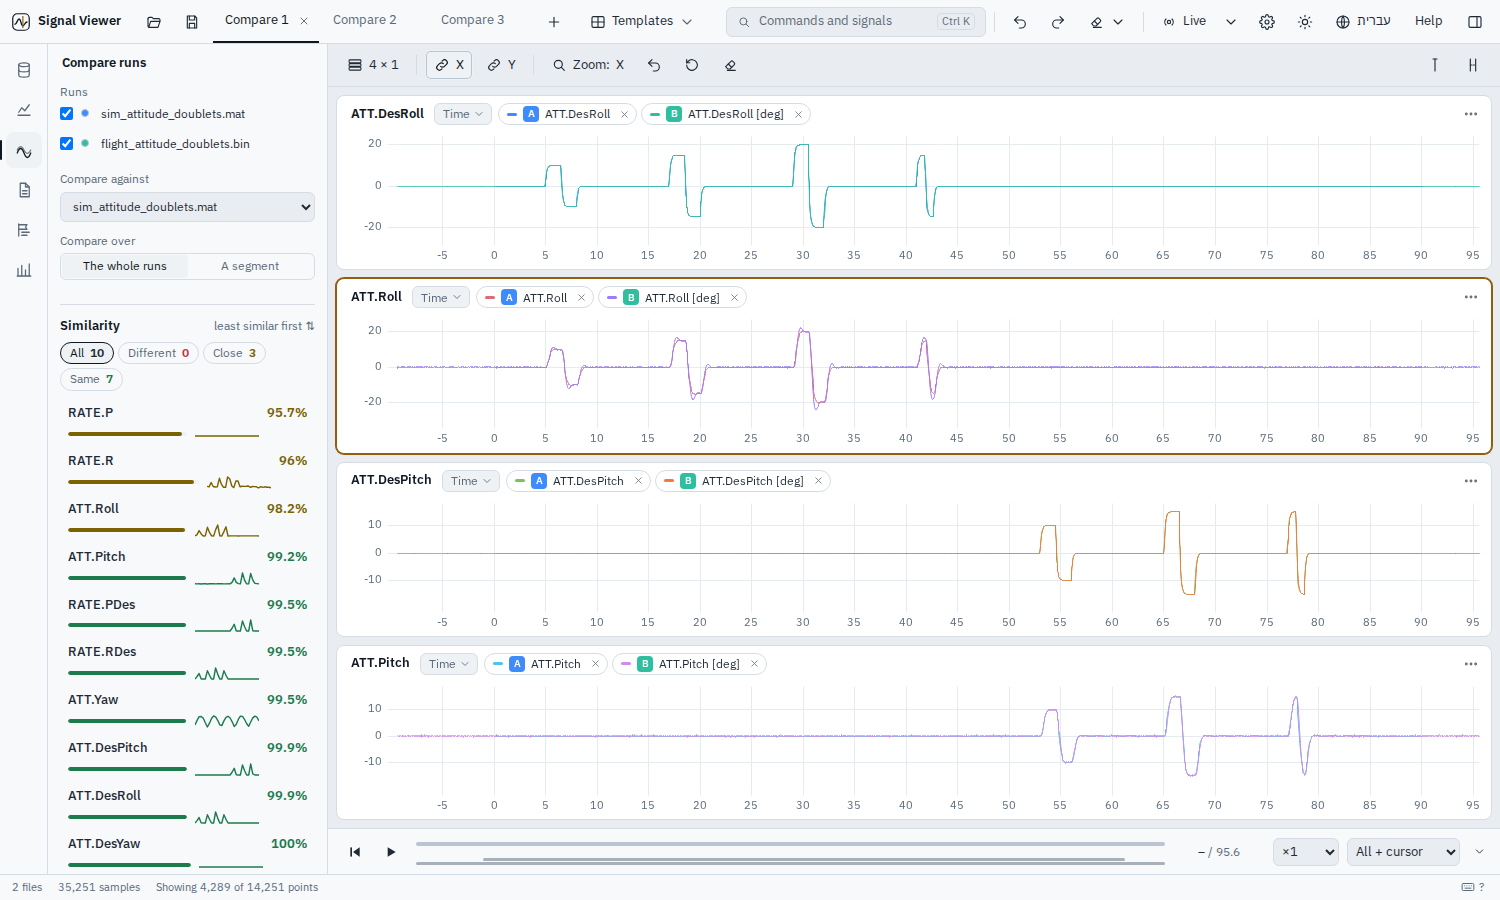Open the 'All + cursor' dropdown
1500x900 pixels.
(x=1403, y=852)
